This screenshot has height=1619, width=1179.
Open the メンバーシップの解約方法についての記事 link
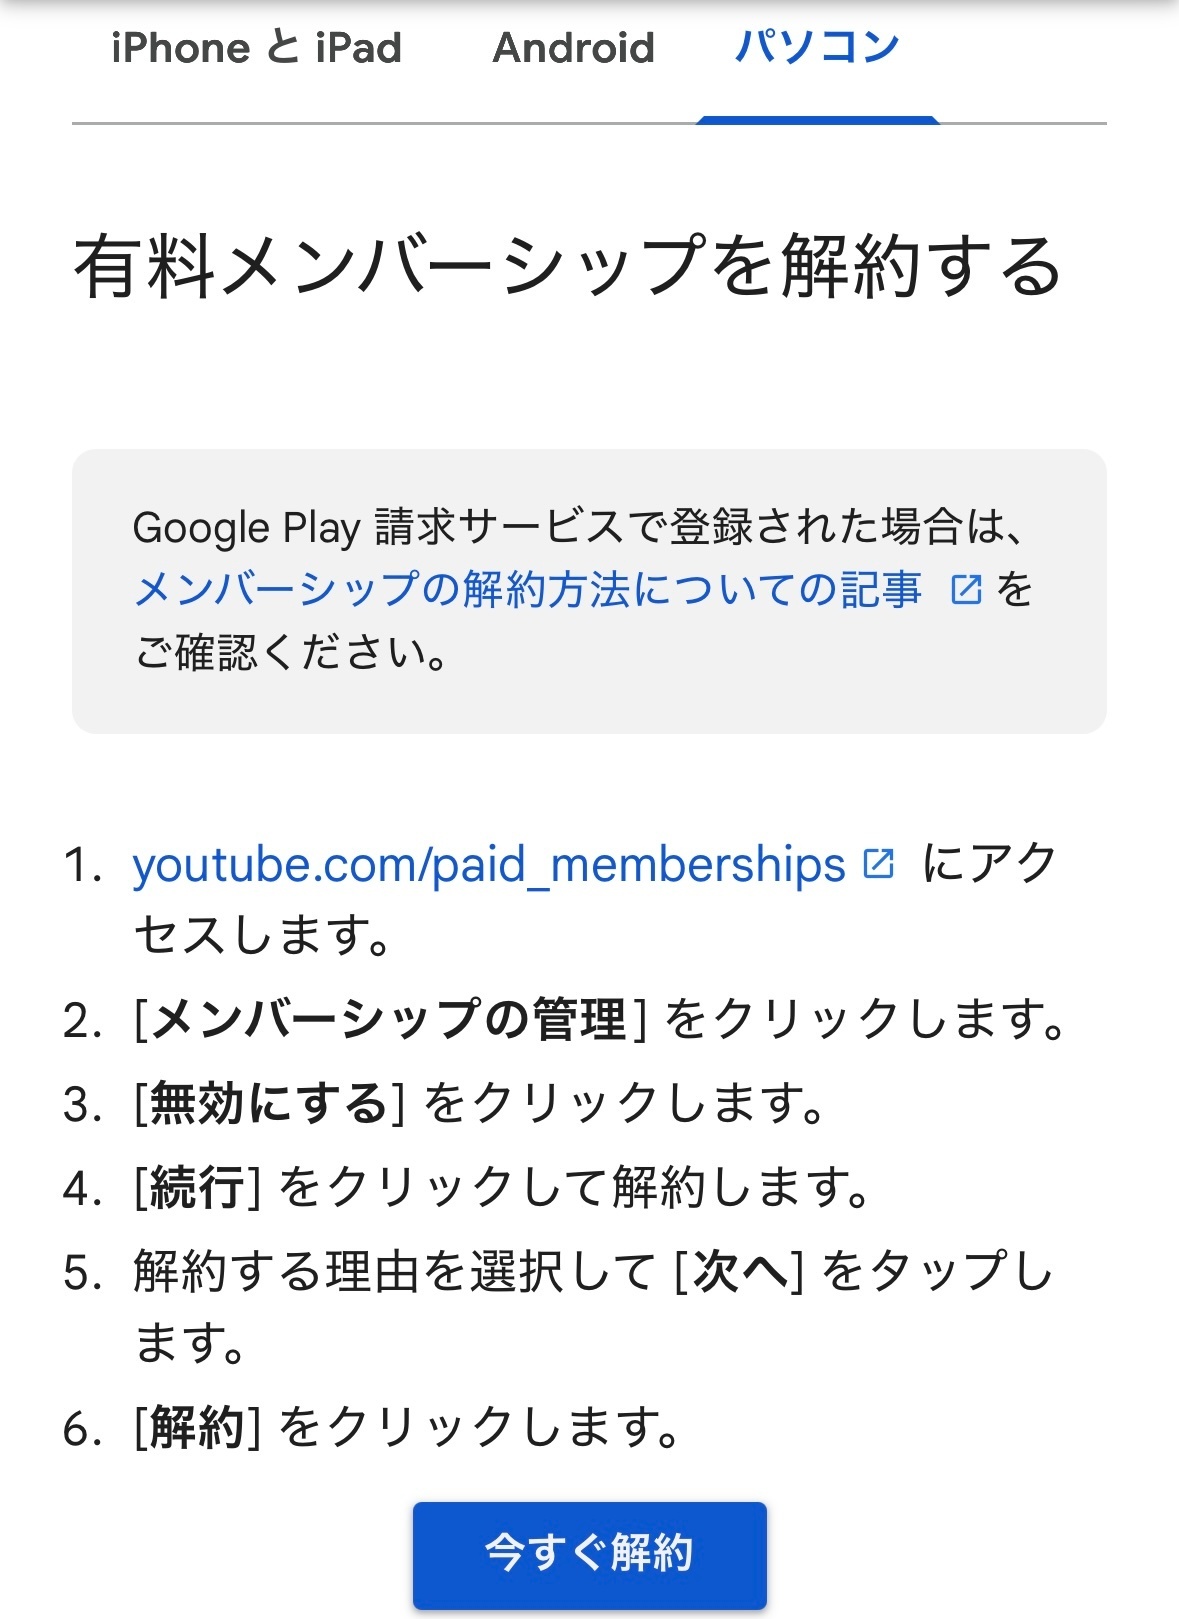tap(528, 590)
